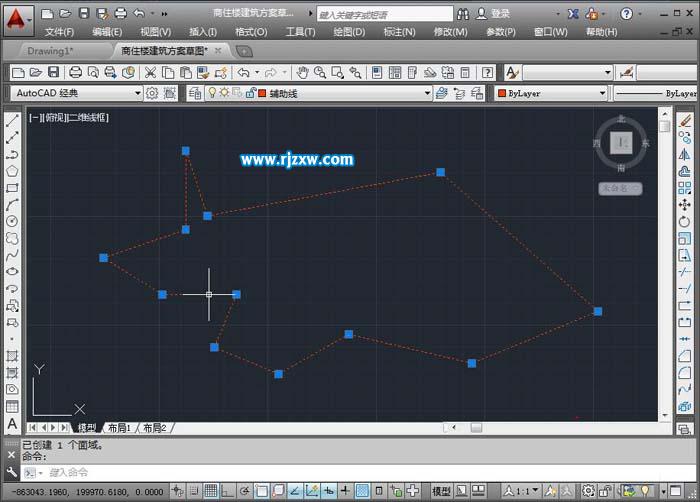This screenshot has width=700, height=502.
Task: Select the Erase tool in modify toolbar
Action: pyautogui.click(x=684, y=121)
